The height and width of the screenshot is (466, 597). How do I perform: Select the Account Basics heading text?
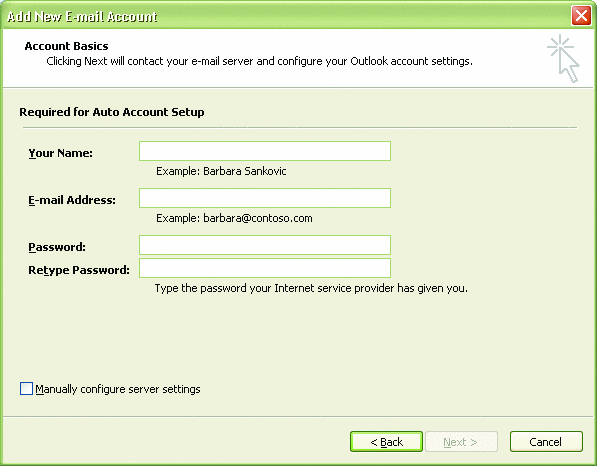pyautogui.click(x=66, y=46)
